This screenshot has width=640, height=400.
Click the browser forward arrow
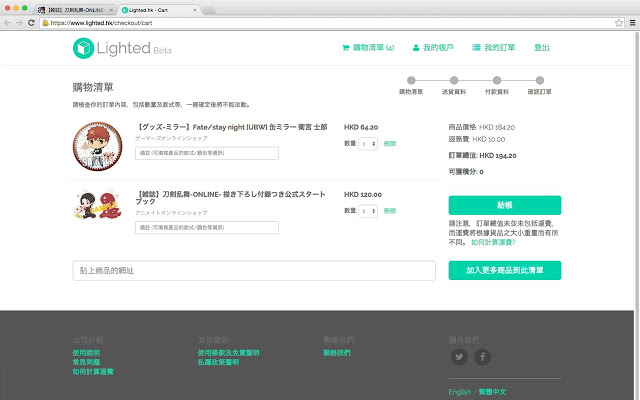pos(19,22)
